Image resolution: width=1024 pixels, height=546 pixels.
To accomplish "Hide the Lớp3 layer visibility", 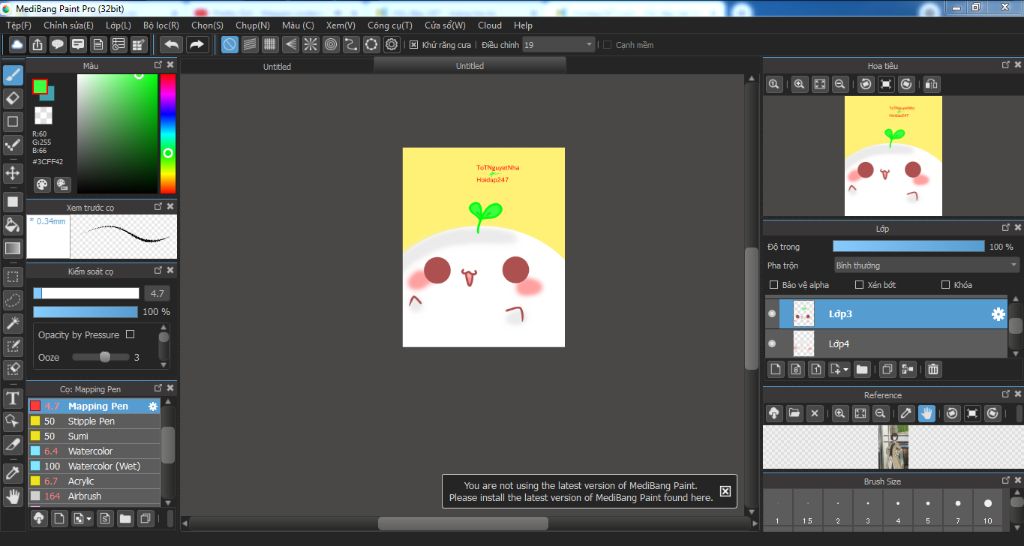I will tap(772, 314).
